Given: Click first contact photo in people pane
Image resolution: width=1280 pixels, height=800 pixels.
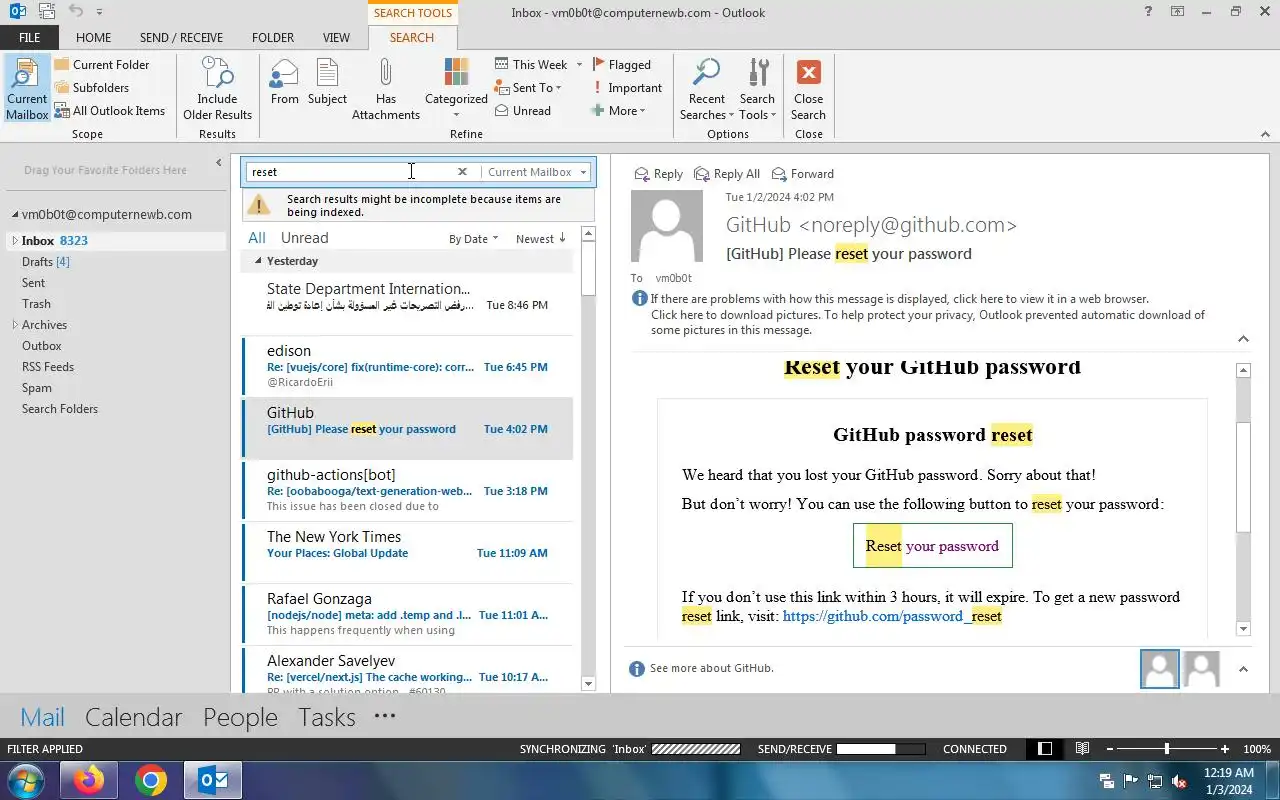Looking at the screenshot, I should tap(1160, 669).
